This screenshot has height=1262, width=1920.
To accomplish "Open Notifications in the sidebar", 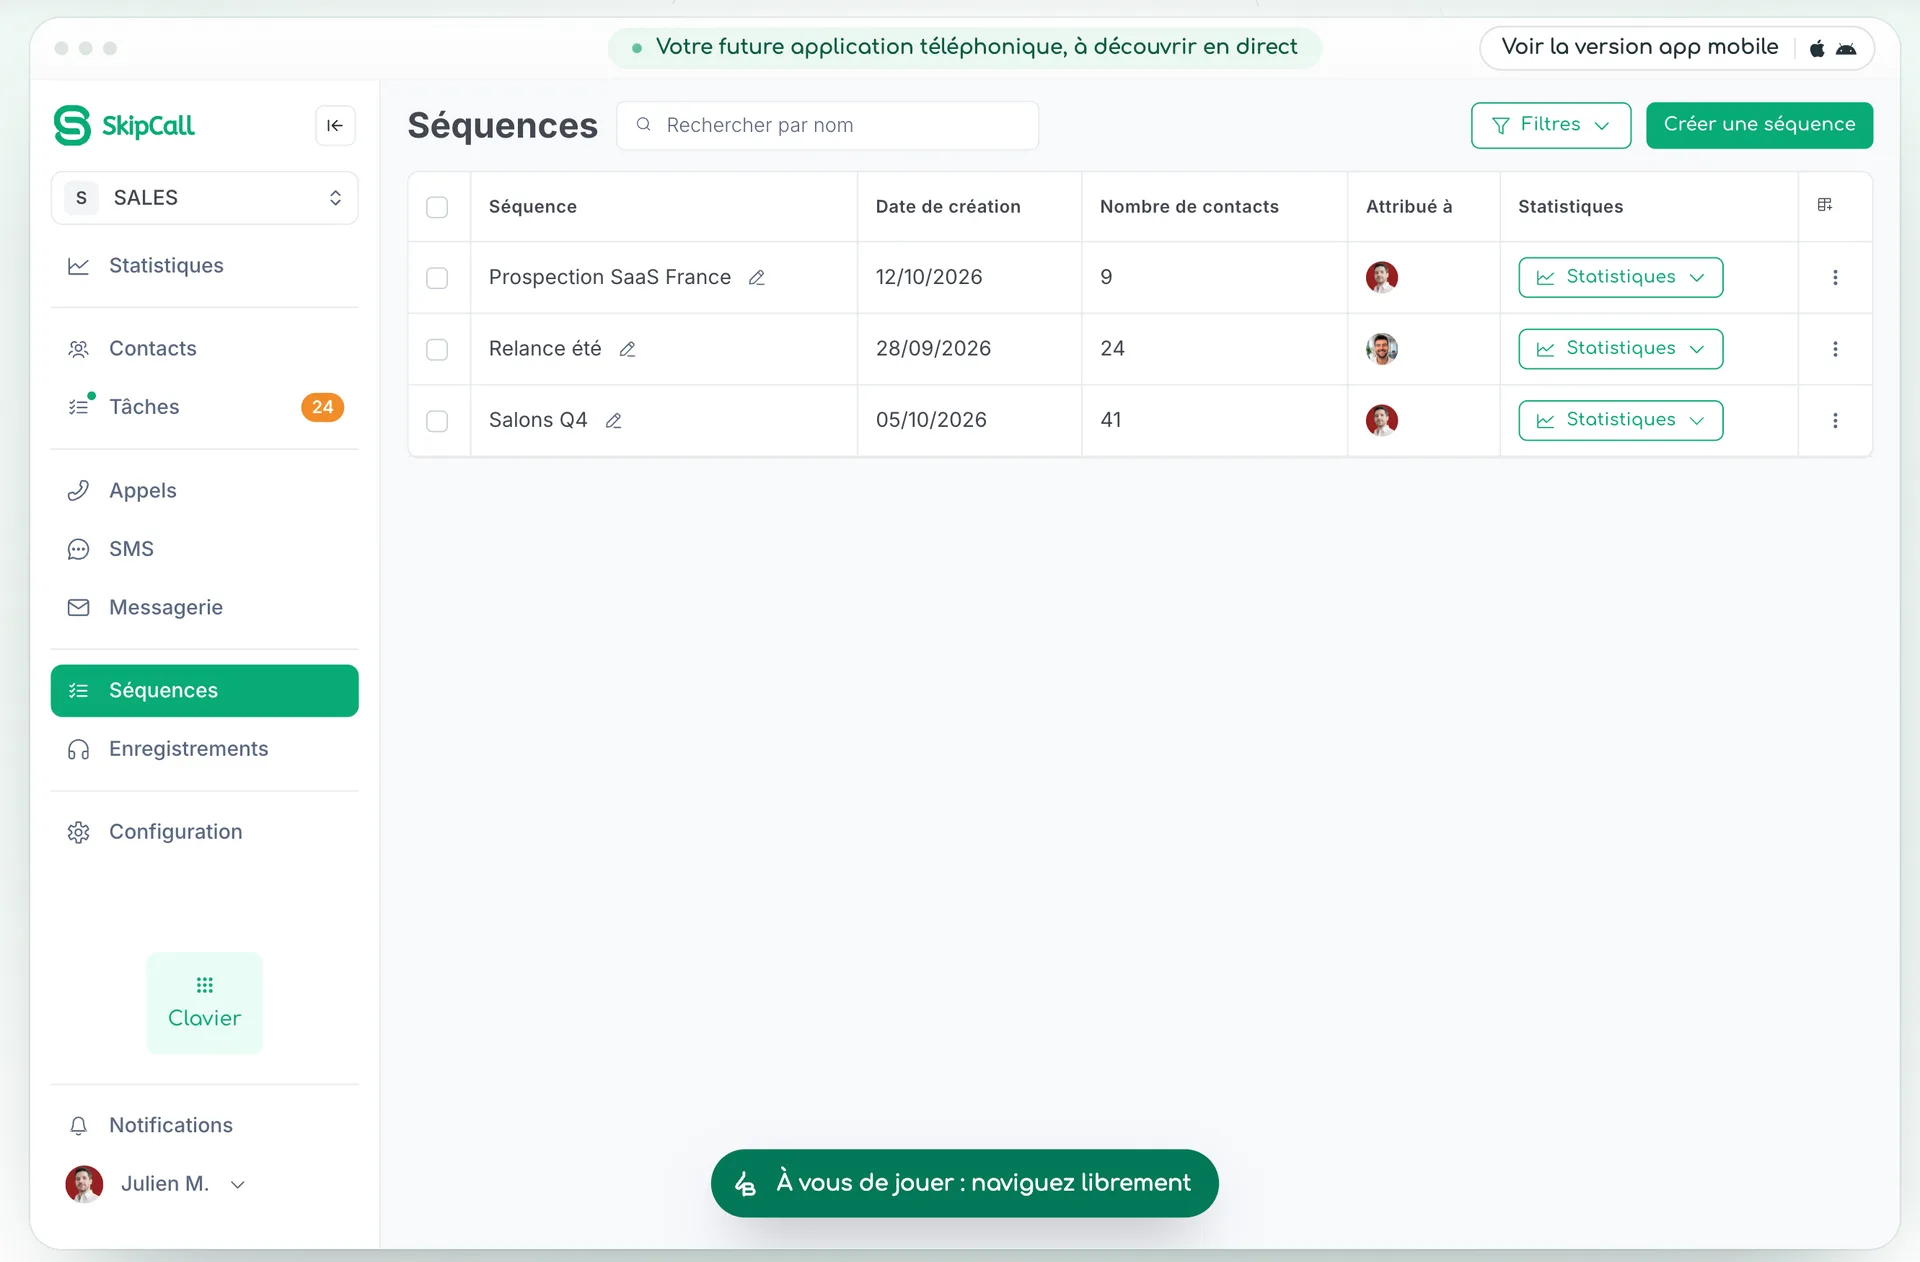I will pyautogui.click(x=204, y=1126).
